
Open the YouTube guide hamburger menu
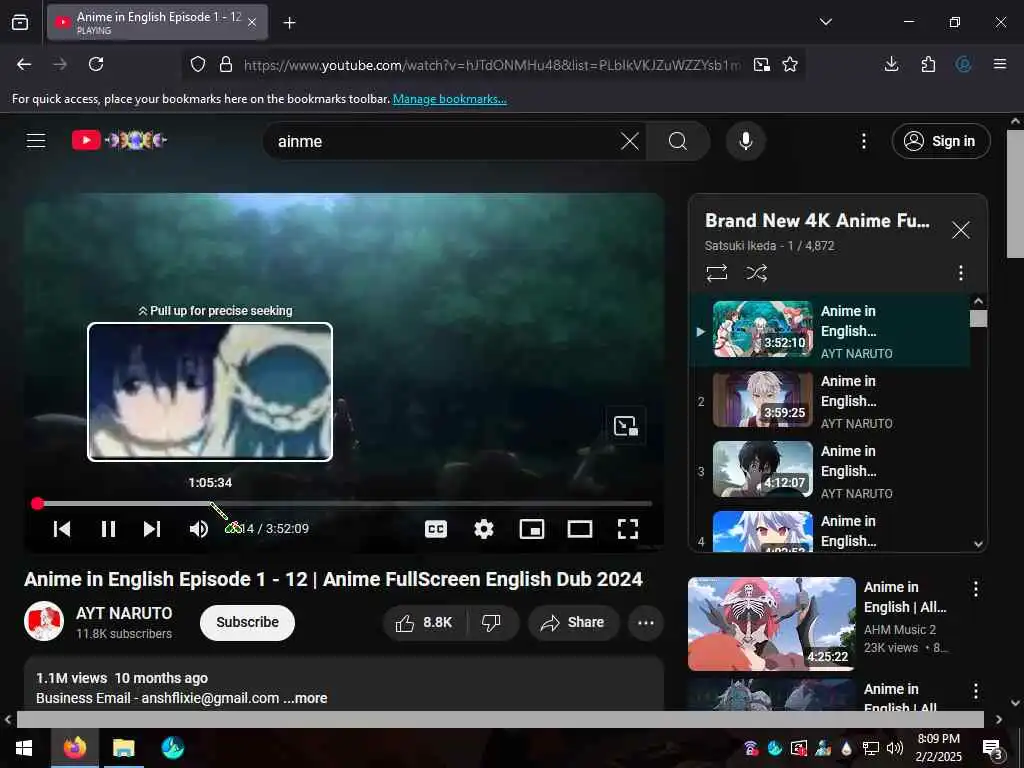point(36,140)
